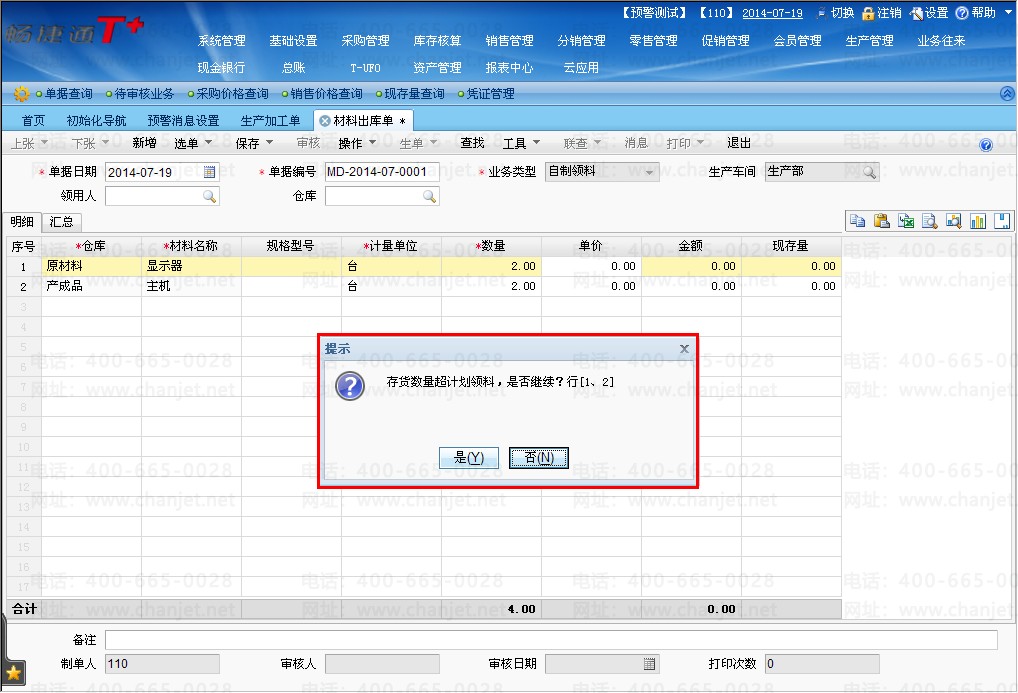Click the copy rows icon above the grid
The height and width of the screenshot is (693, 1018).
[857, 221]
